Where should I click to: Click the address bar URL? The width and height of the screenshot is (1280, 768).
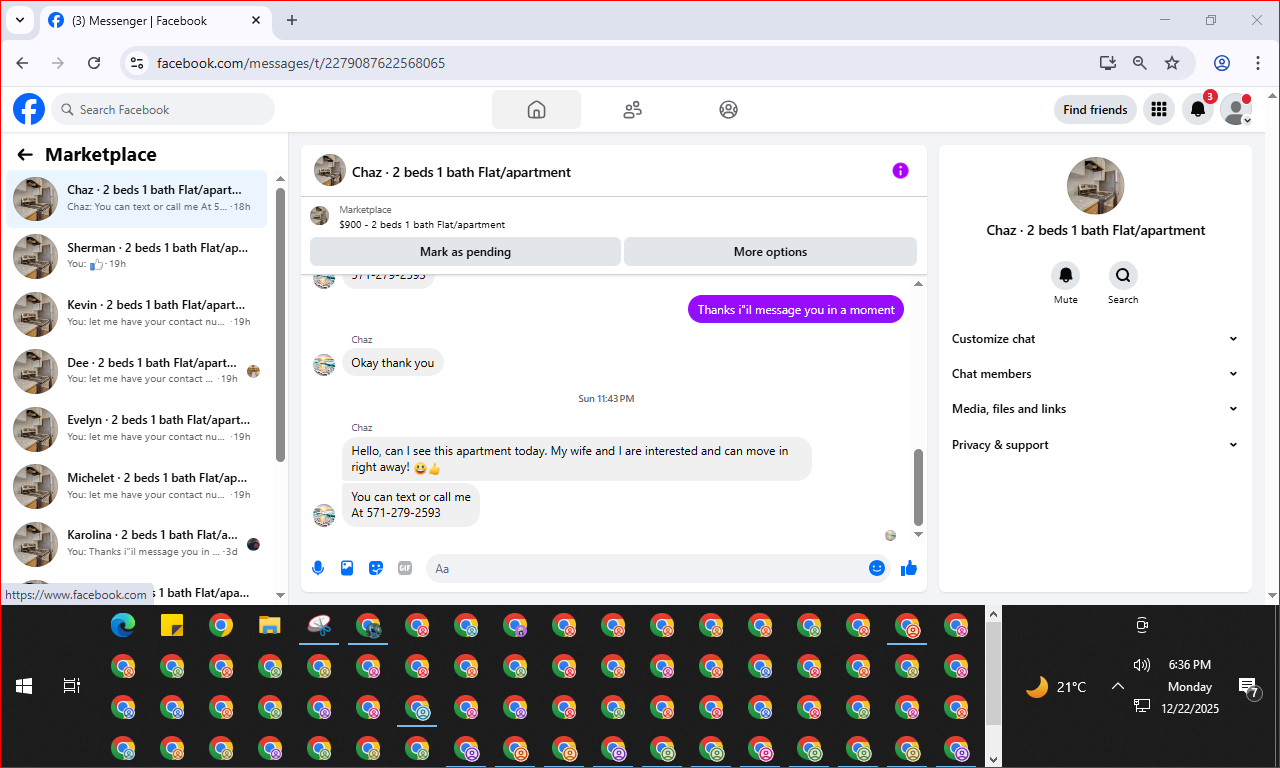(301, 63)
